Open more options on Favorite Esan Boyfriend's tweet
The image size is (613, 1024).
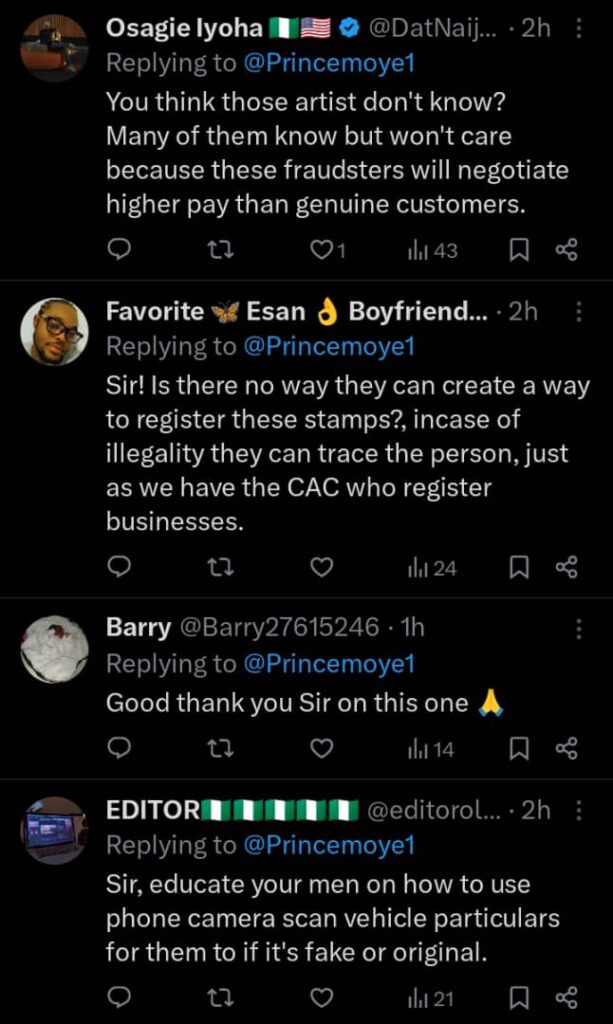578,312
